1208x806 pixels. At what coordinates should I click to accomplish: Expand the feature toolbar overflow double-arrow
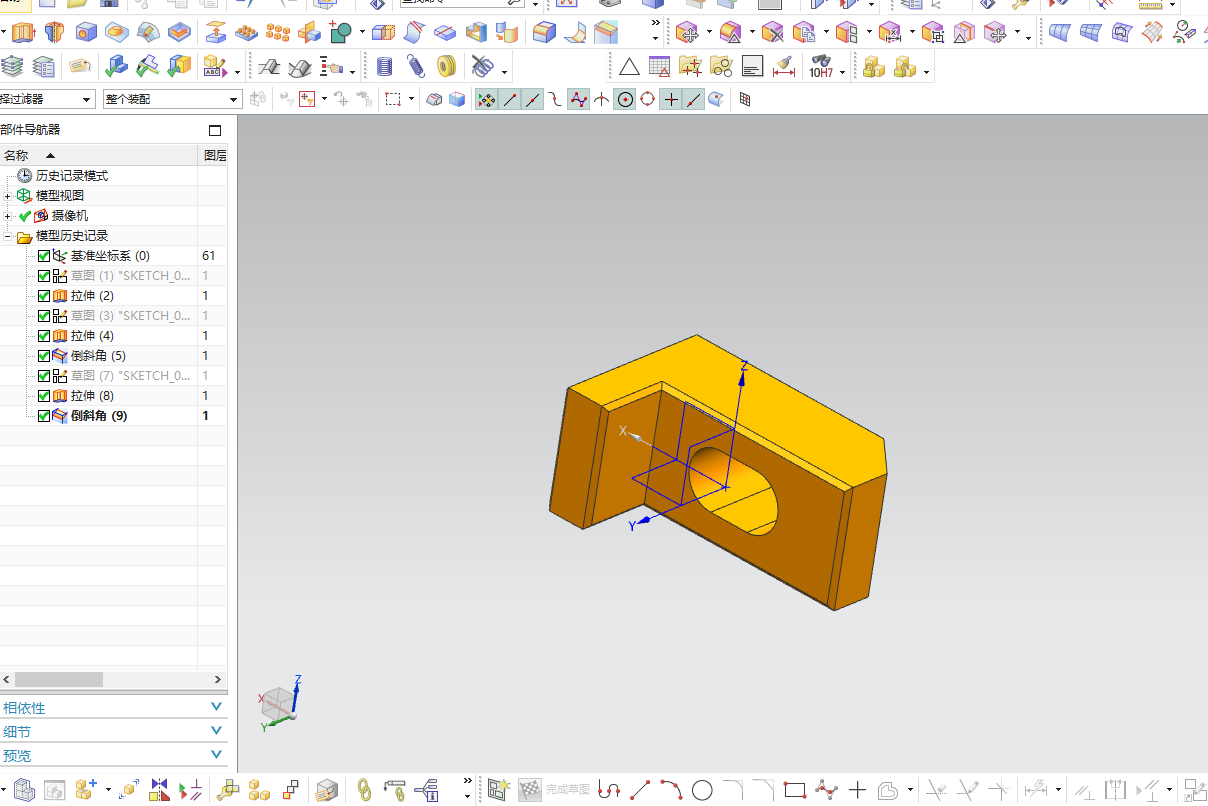coord(655,24)
